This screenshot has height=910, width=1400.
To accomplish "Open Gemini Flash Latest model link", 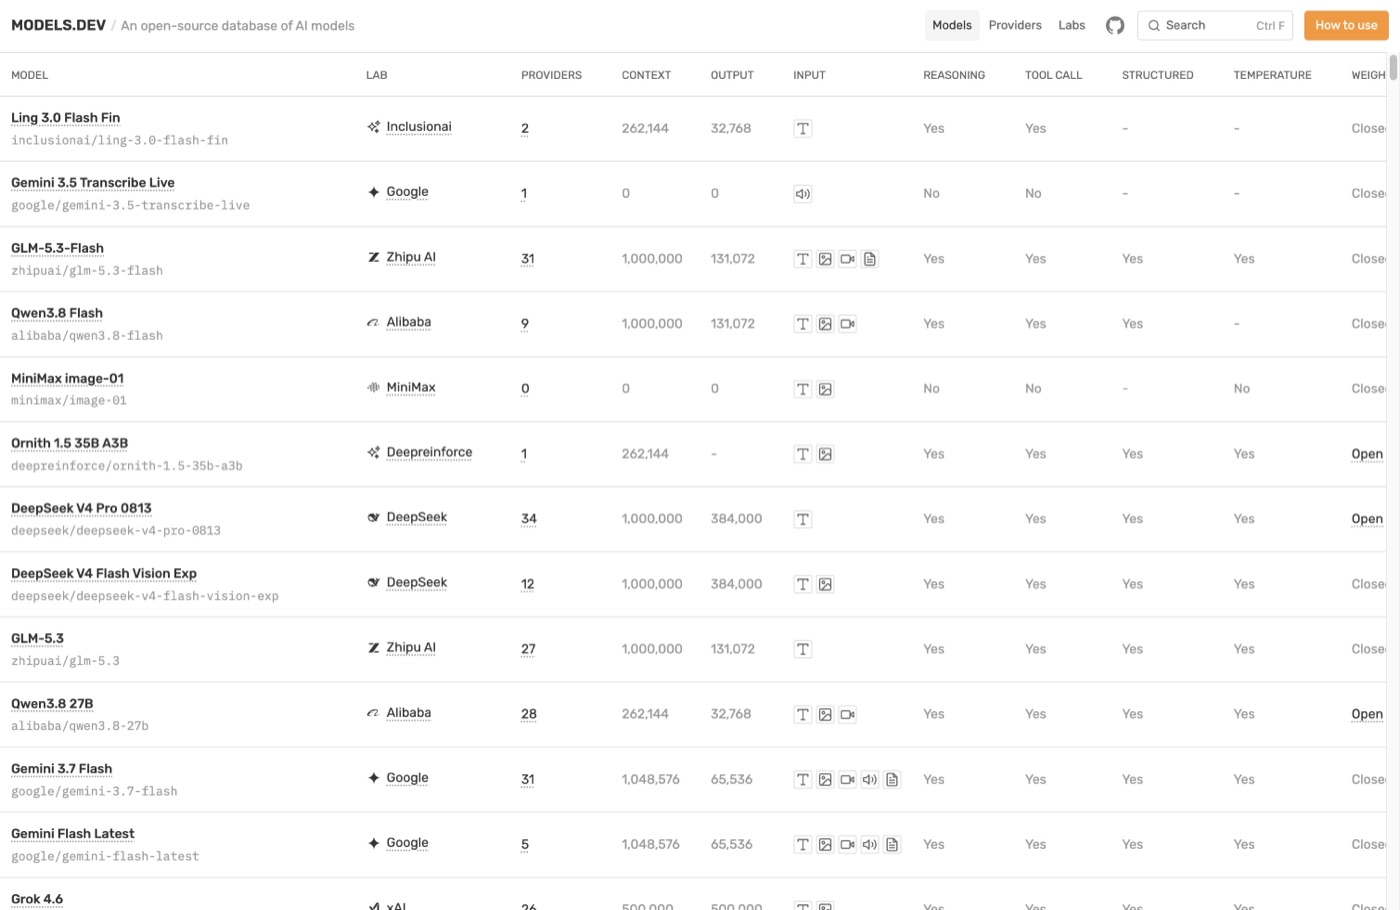I will (x=72, y=834).
